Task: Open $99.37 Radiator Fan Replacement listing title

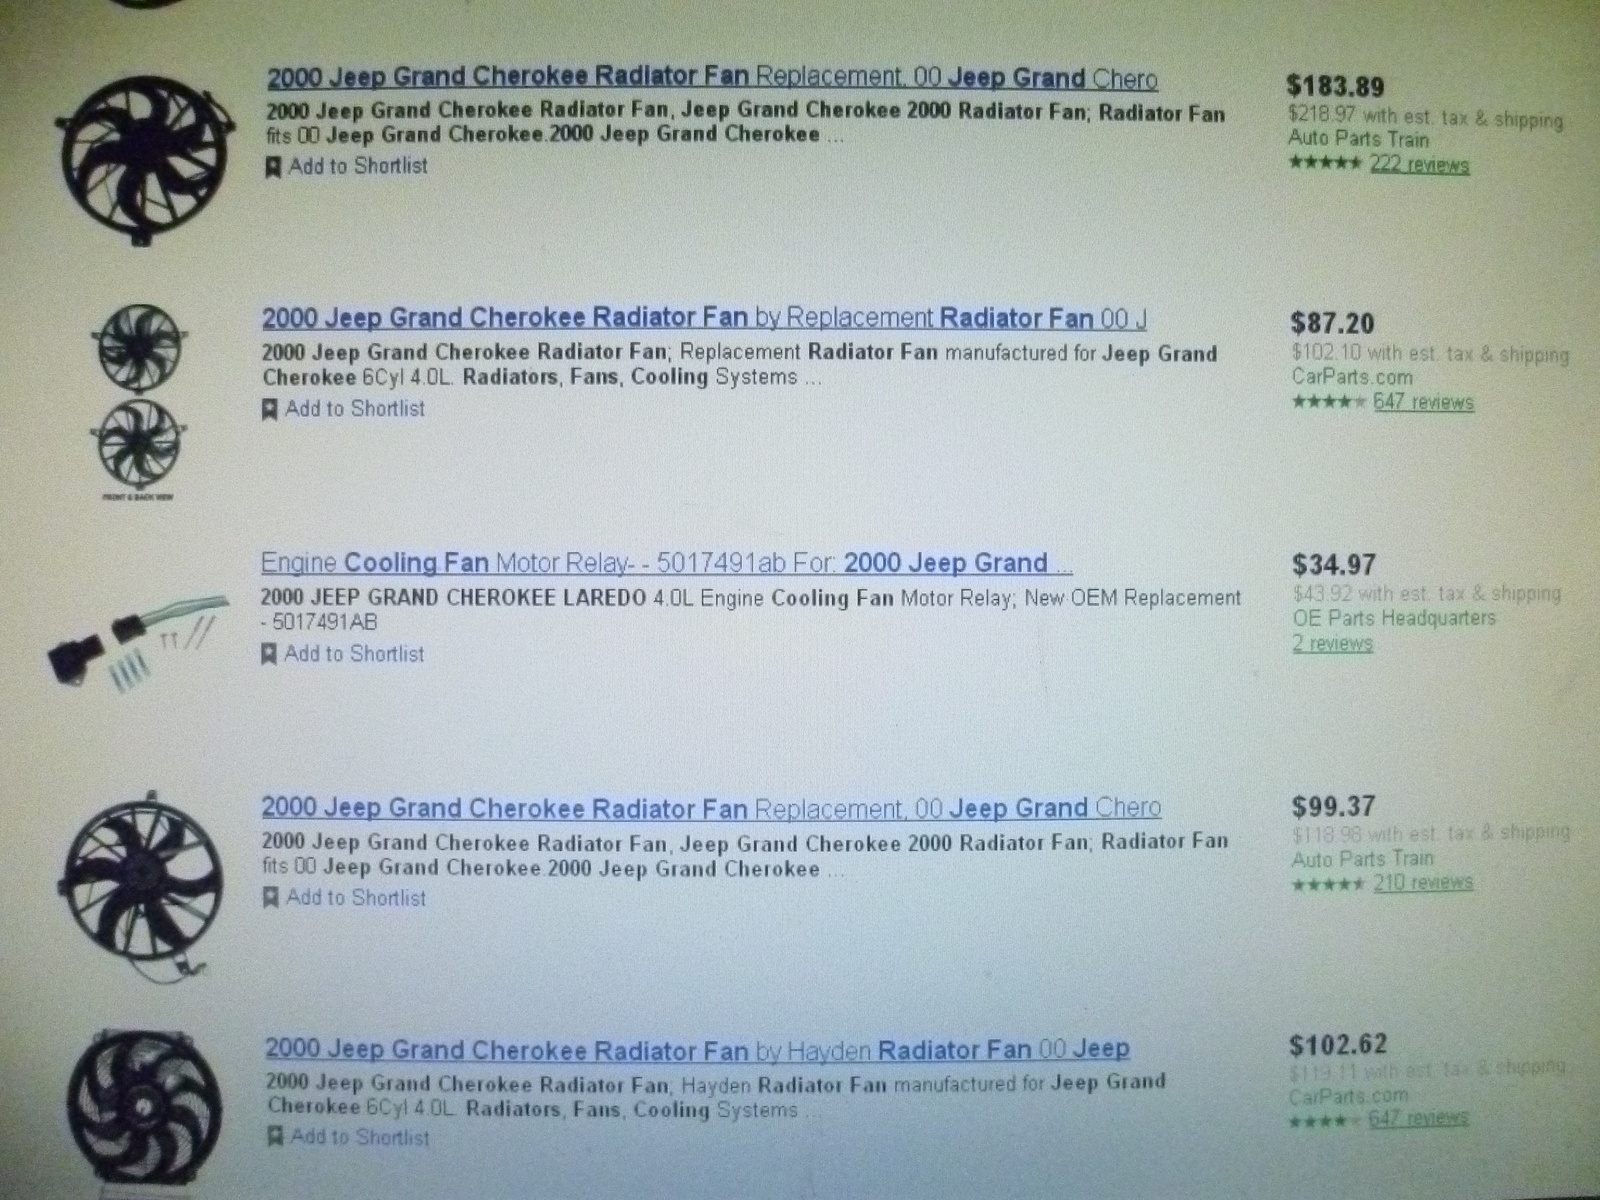Action: [711, 808]
